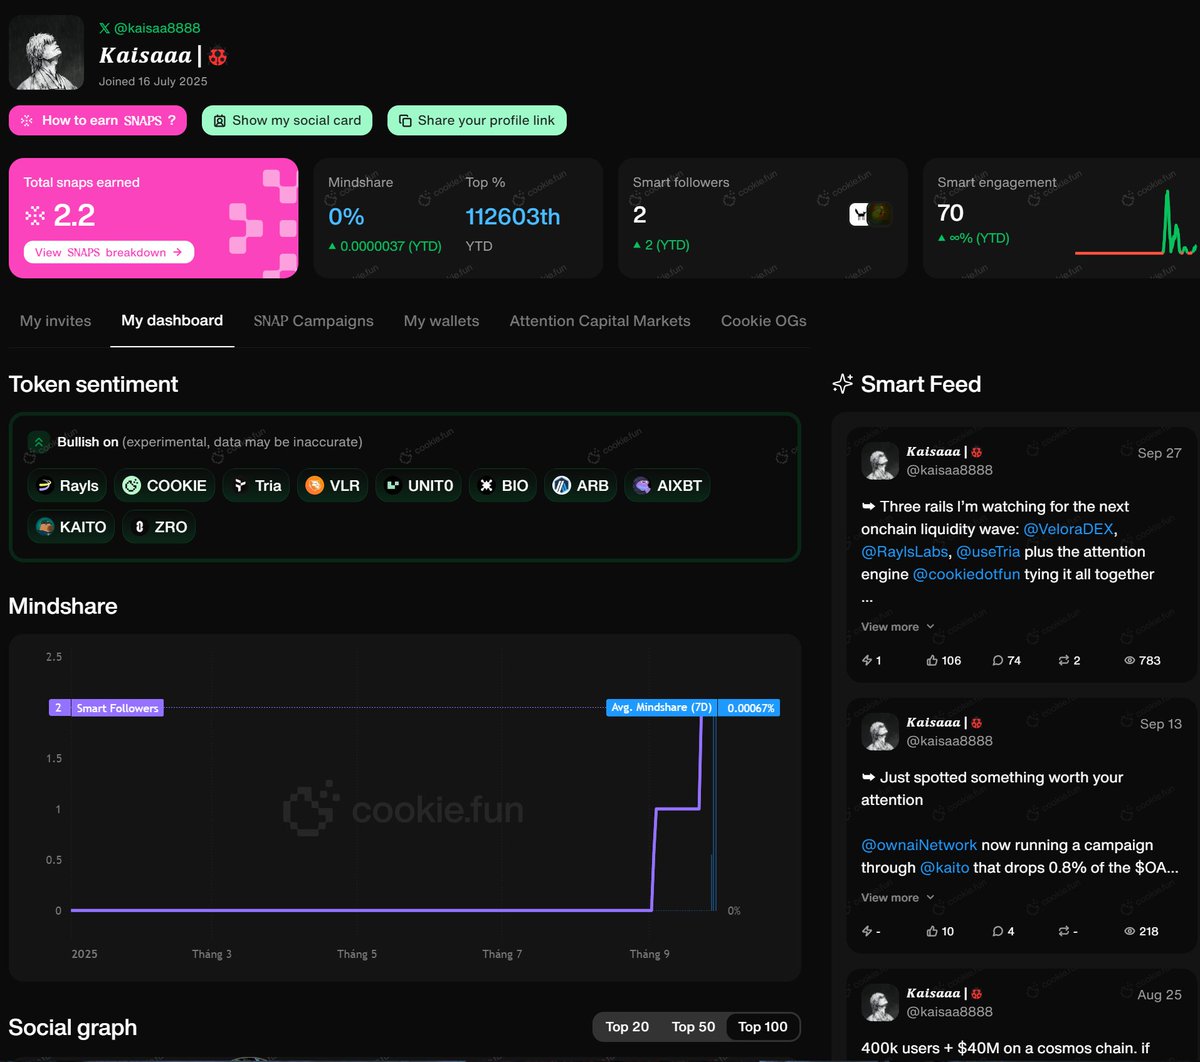This screenshot has height=1062, width=1200.
Task: Click the like icon showing 10
Action: pos(932,931)
